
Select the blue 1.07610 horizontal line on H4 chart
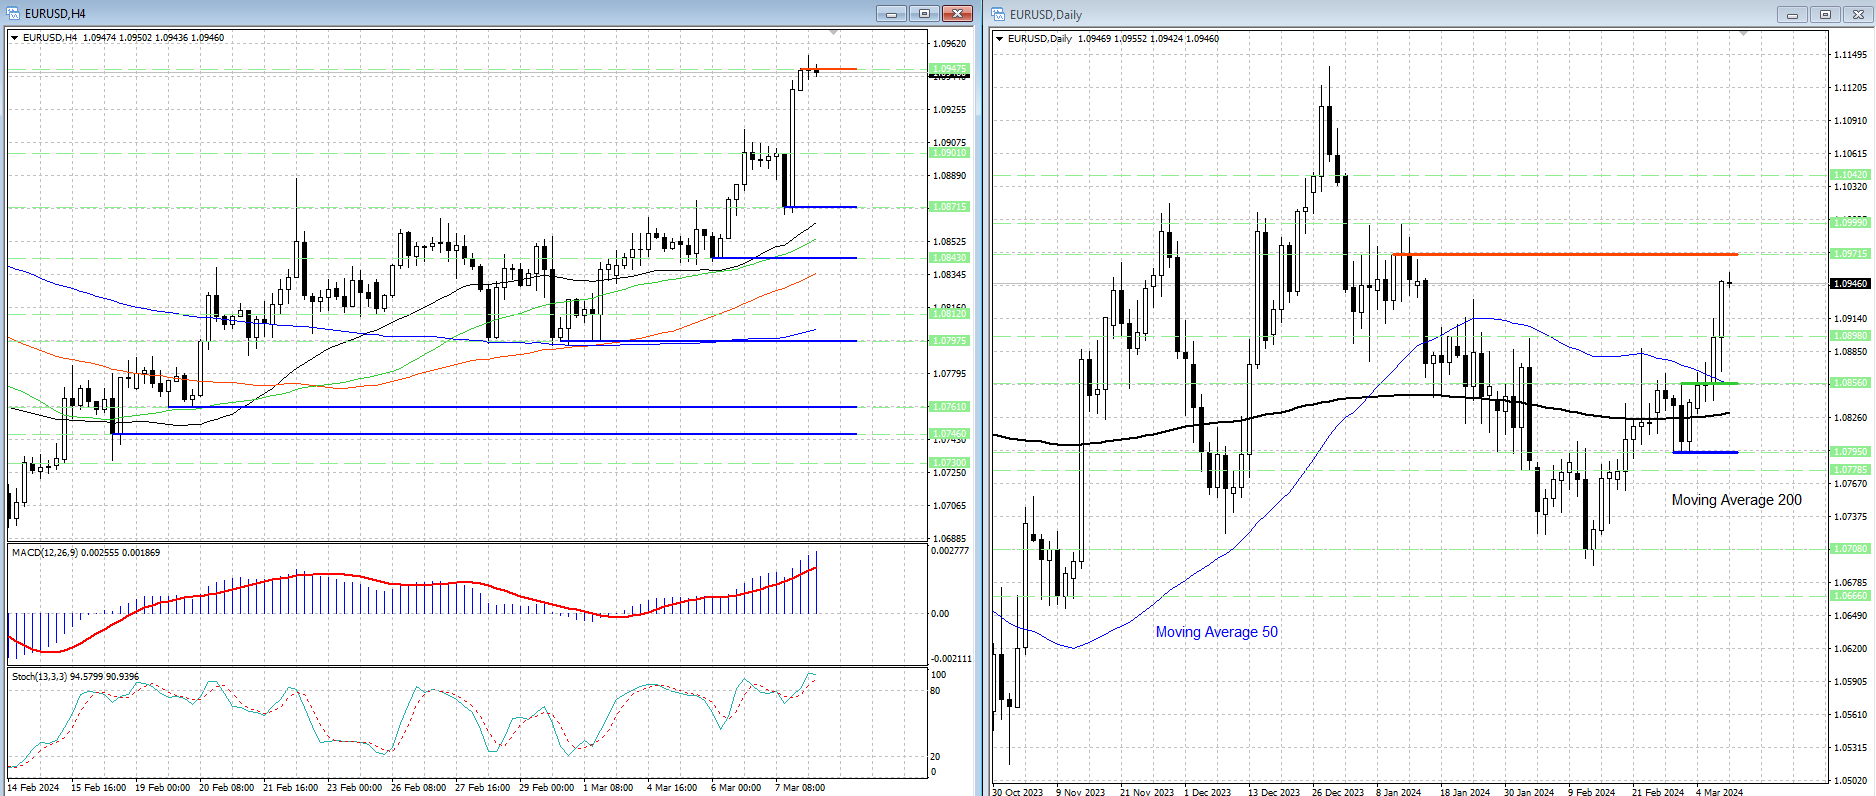pyautogui.click(x=515, y=407)
